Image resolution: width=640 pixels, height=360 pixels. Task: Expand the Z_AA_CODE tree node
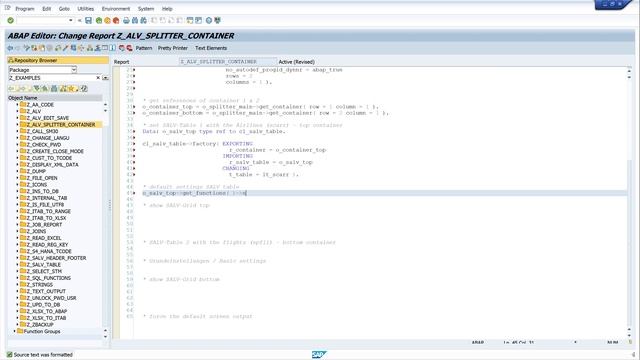17,104
